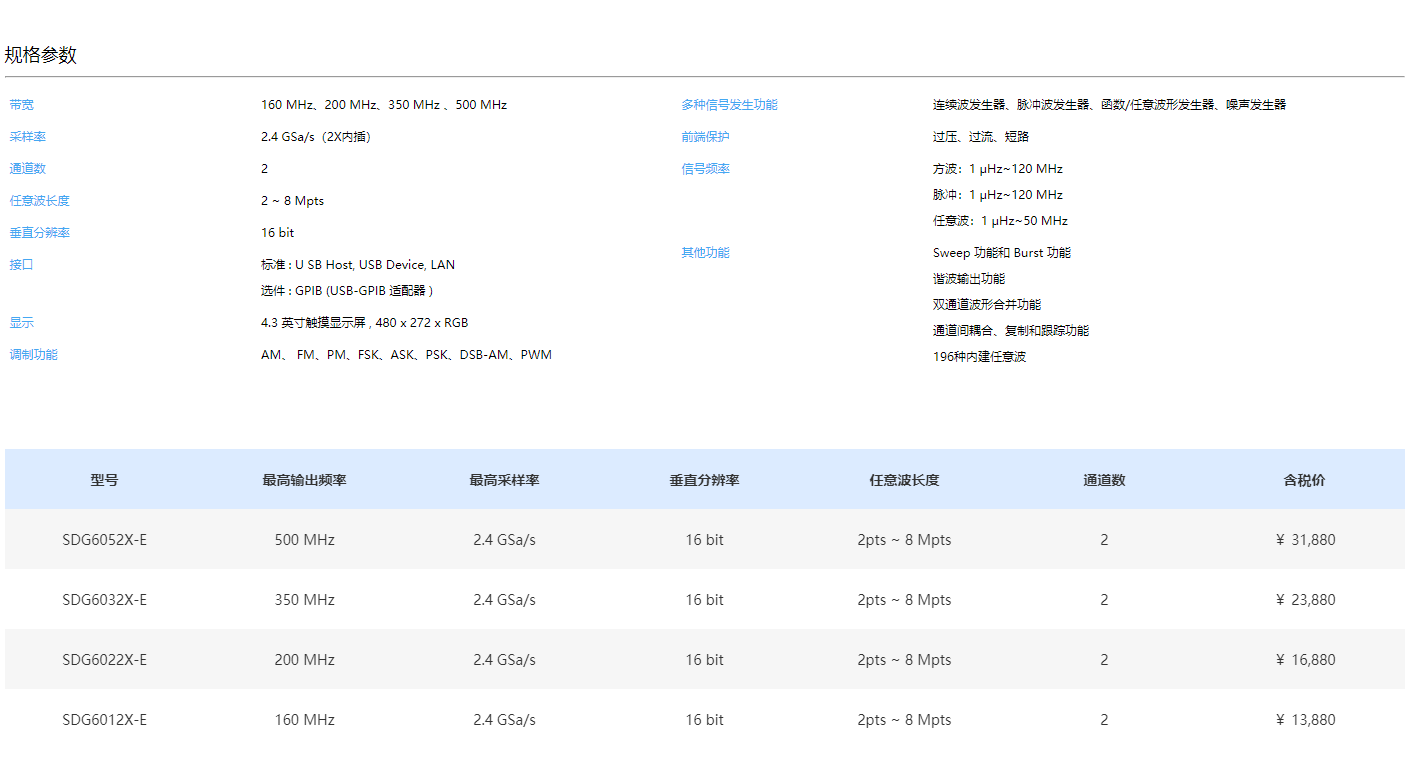Click the ¥ 23,880 price
This screenshot has height=762, width=1405.
tap(1305, 600)
